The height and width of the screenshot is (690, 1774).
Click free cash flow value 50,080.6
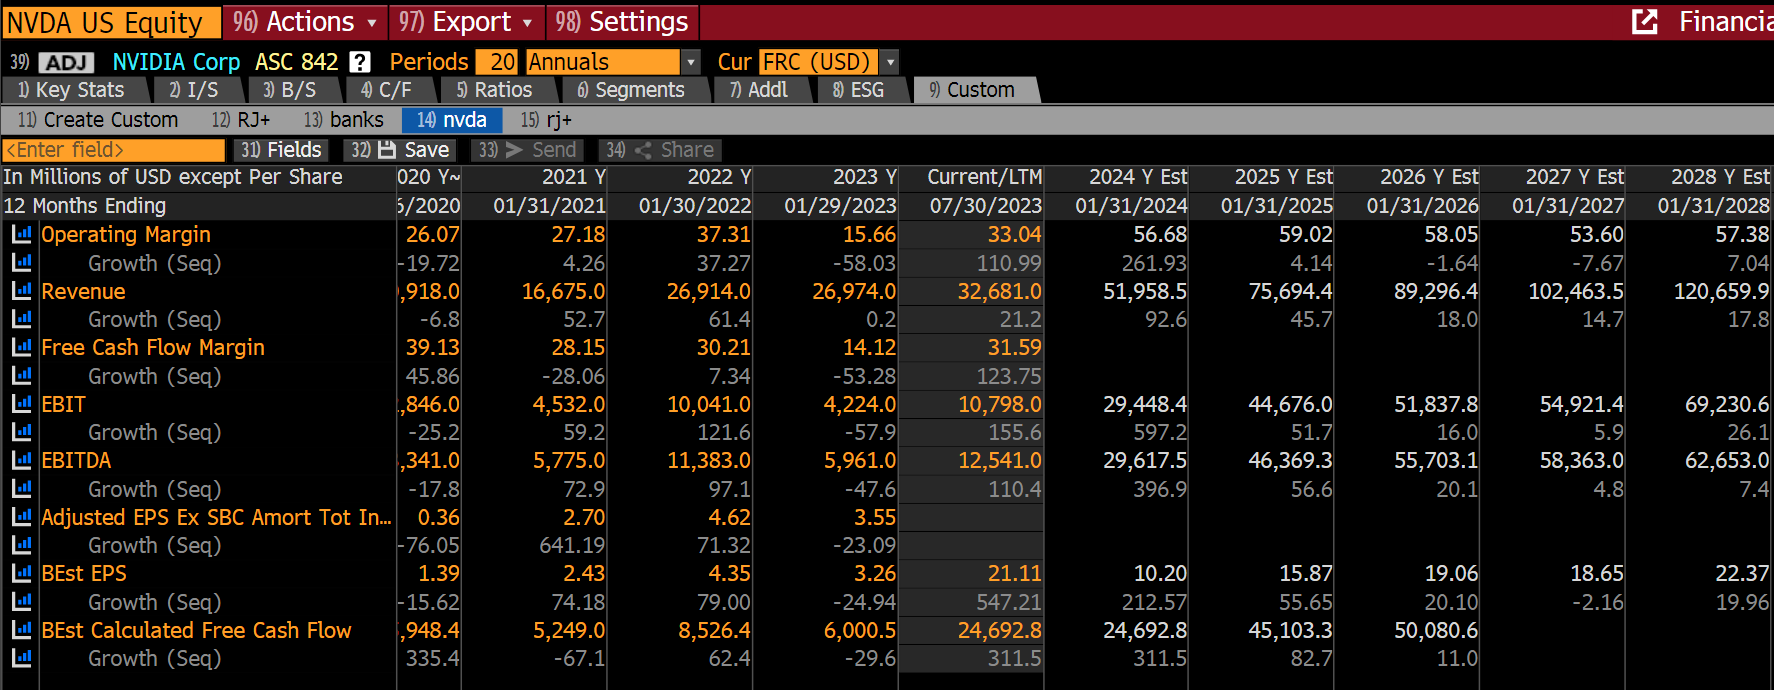[1436, 630]
